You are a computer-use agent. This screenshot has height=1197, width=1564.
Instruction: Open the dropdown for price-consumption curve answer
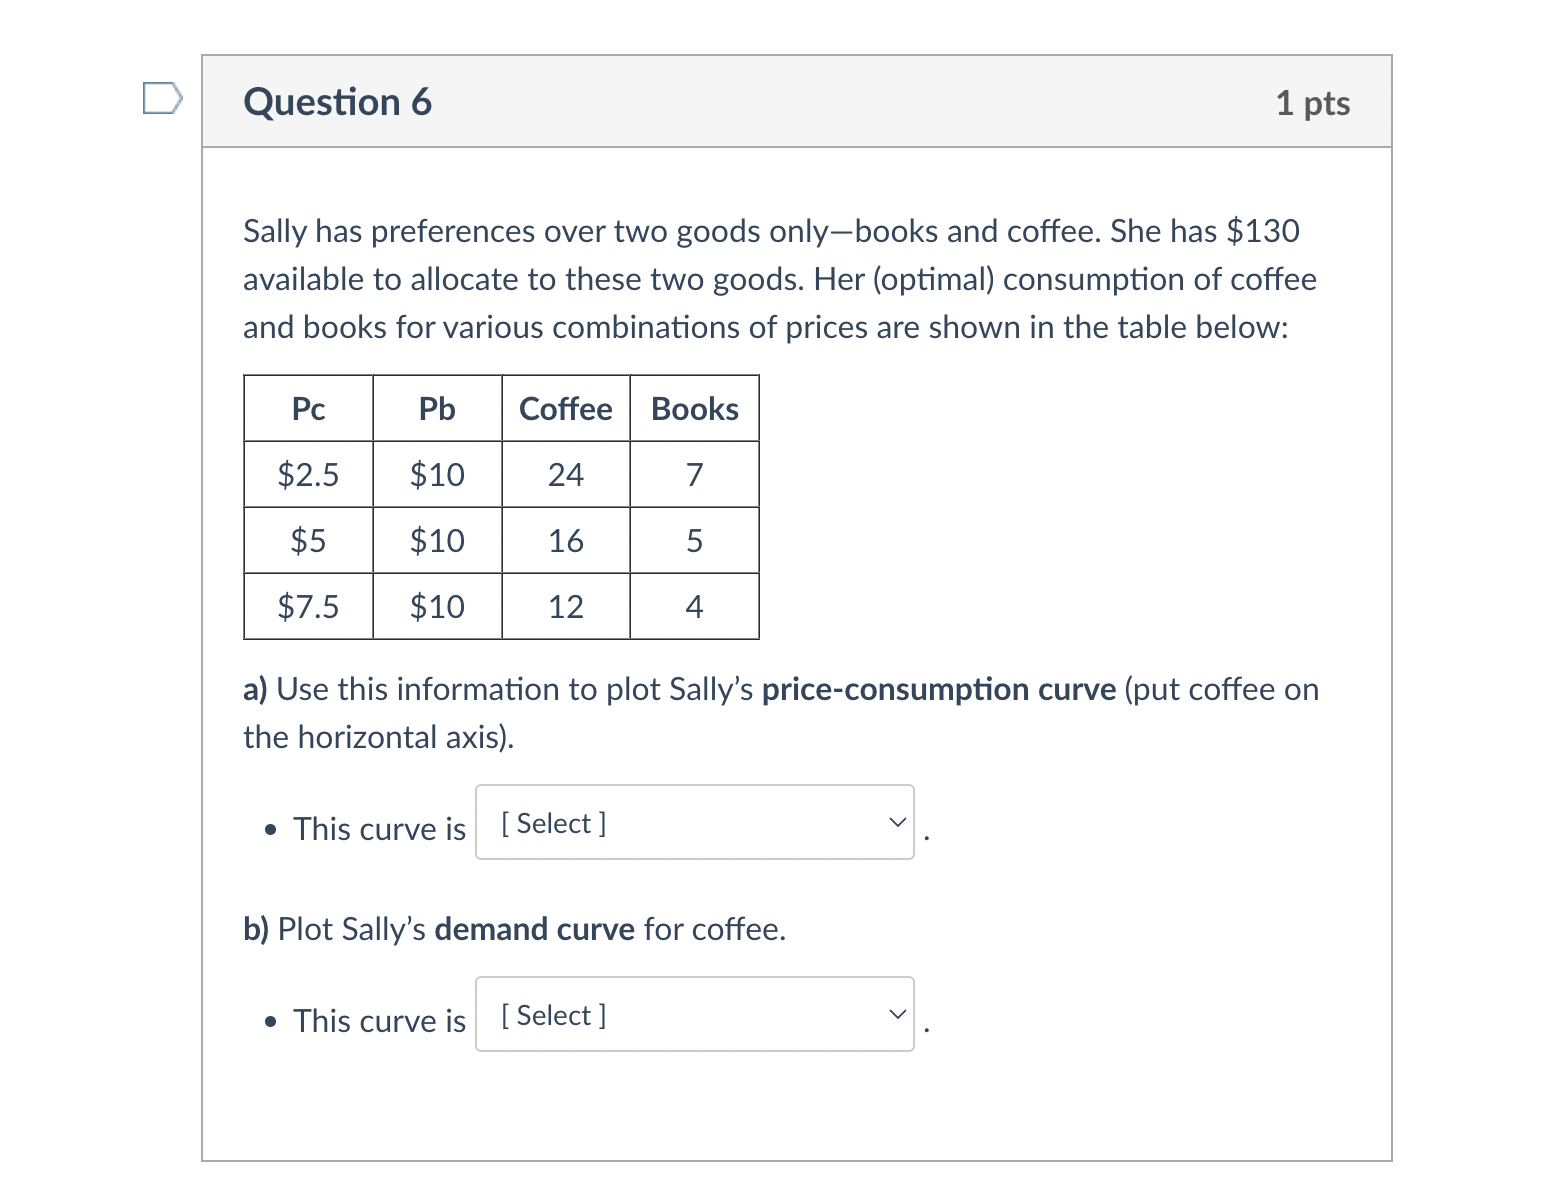tap(693, 823)
